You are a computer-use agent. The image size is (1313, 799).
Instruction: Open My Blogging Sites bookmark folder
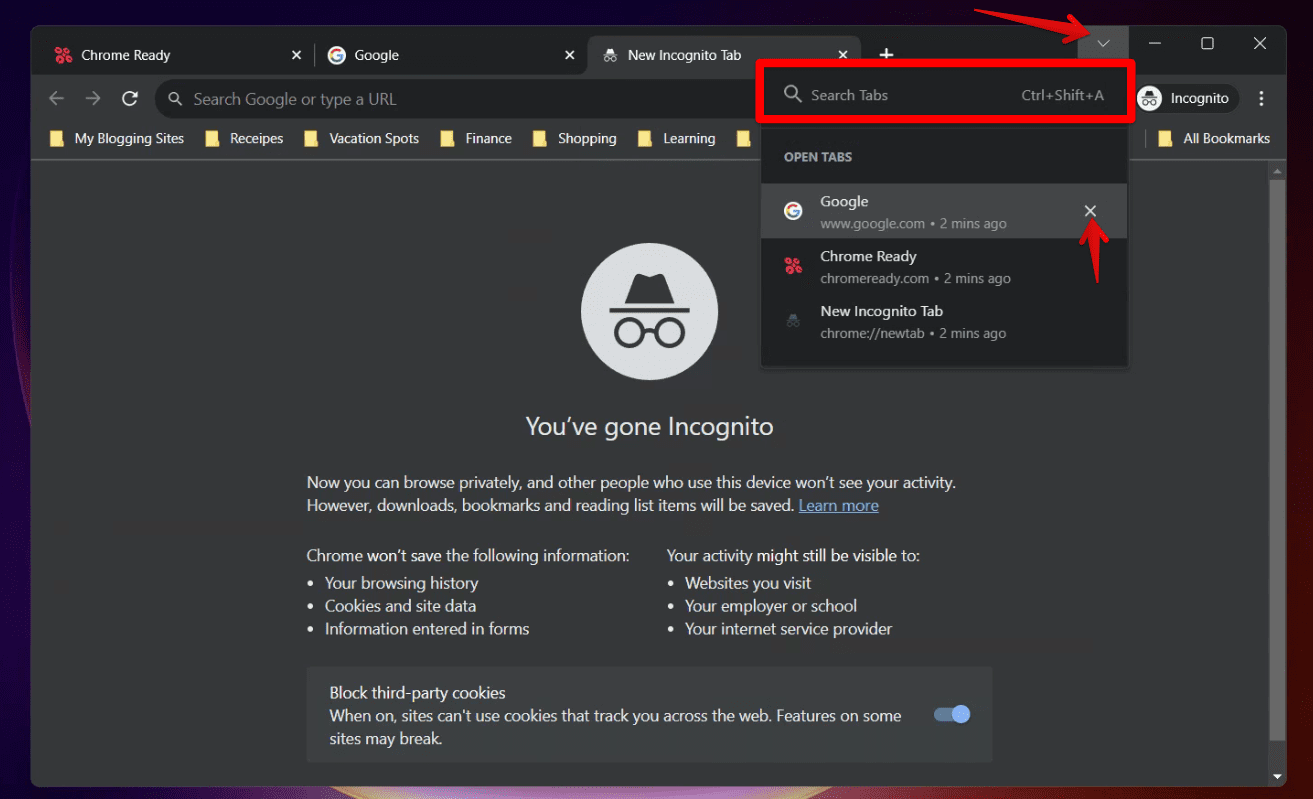(117, 139)
